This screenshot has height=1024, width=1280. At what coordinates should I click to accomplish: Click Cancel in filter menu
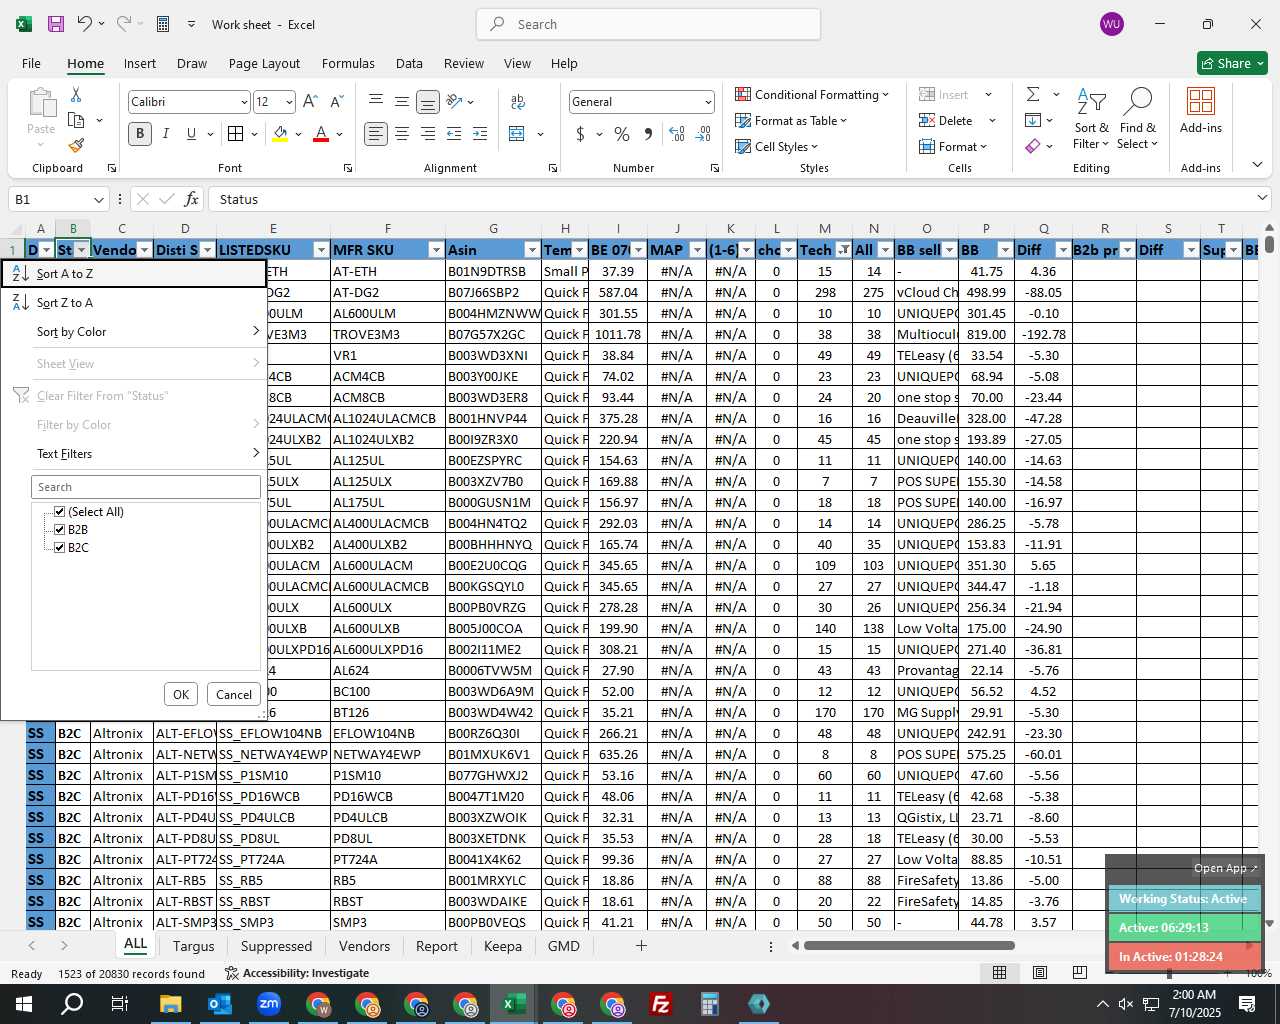coord(234,694)
